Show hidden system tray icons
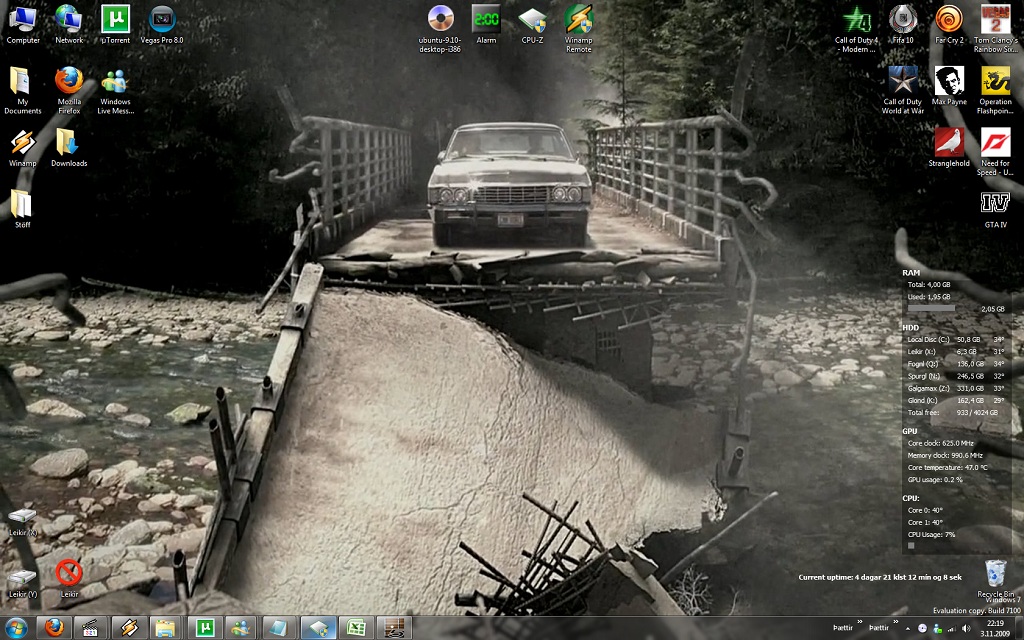The image size is (1024, 640). [x=907, y=629]
